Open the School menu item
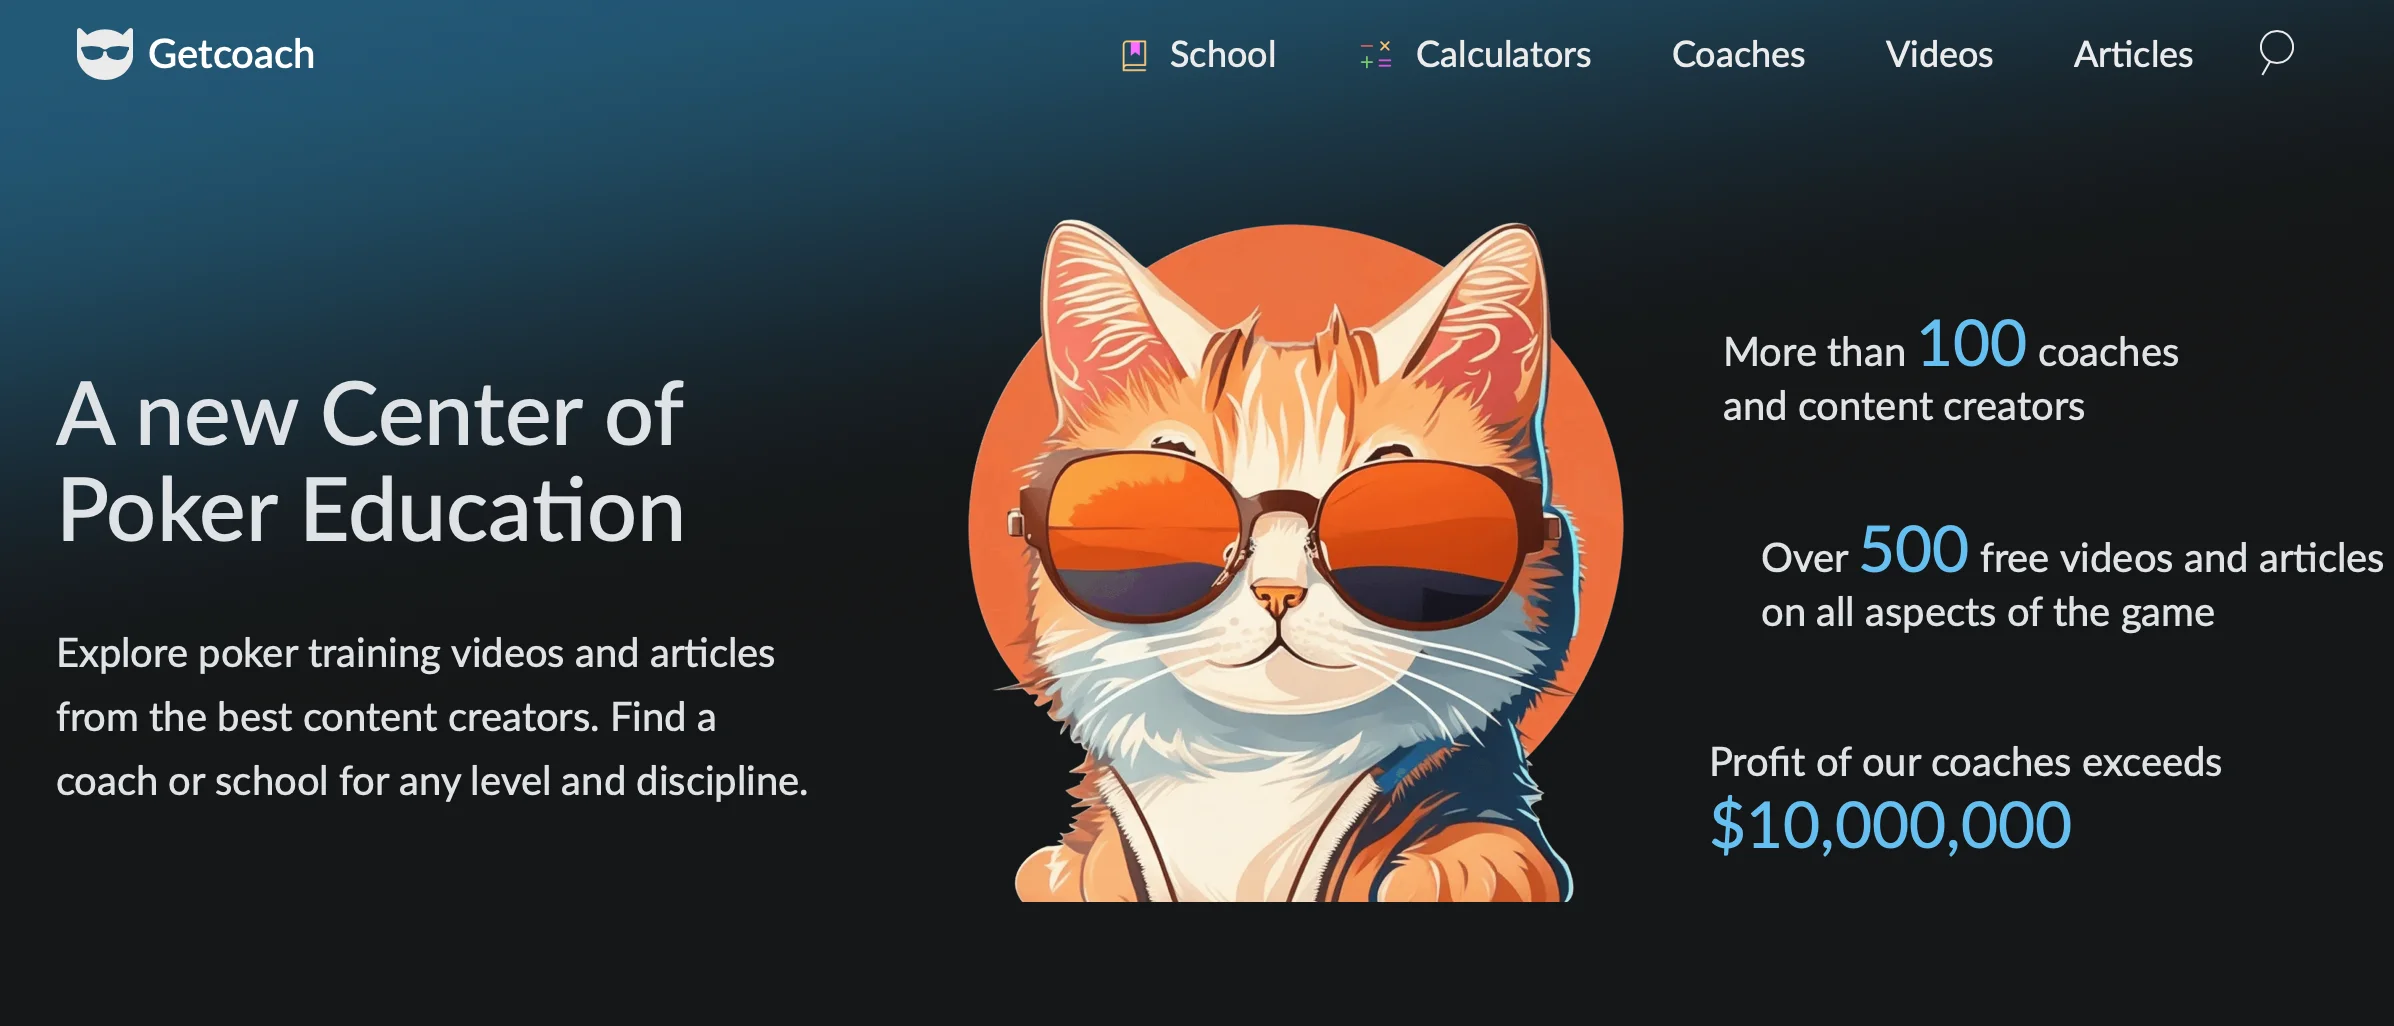Screen dimensions: 2394x1026 [1222, 54]
